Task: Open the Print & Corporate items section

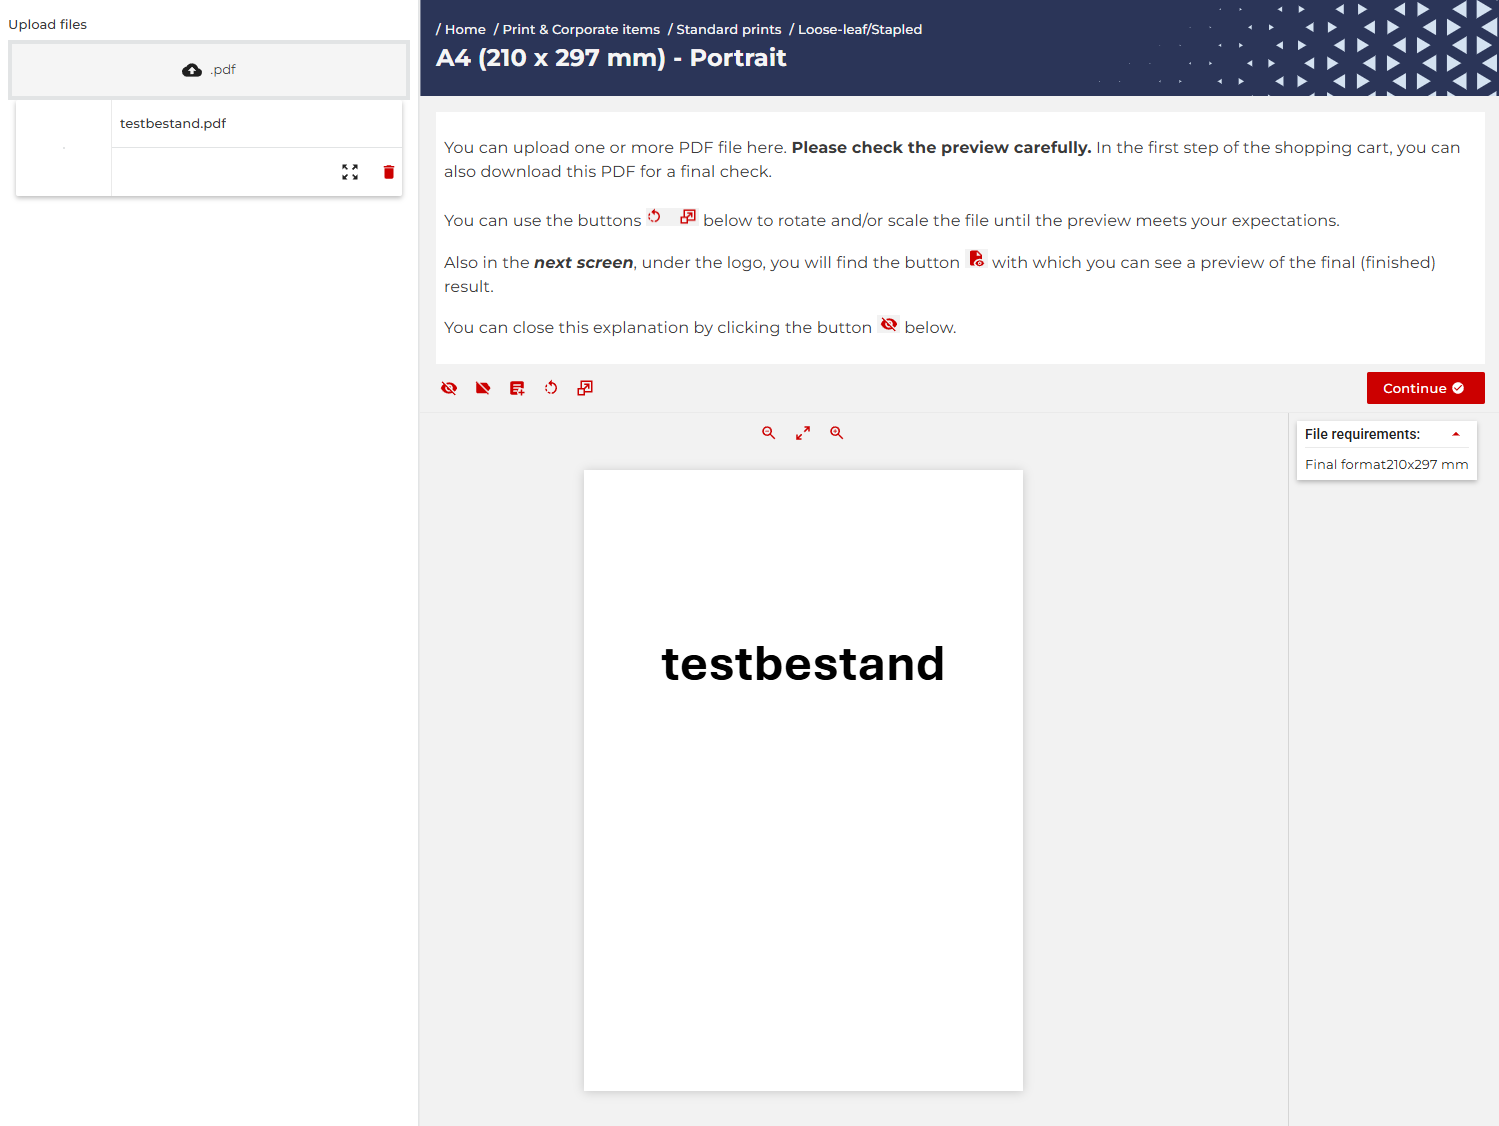Action: (580, 29)
